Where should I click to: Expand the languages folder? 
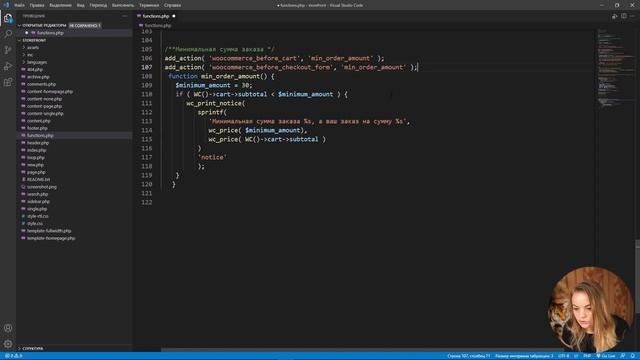coord(36,62)
